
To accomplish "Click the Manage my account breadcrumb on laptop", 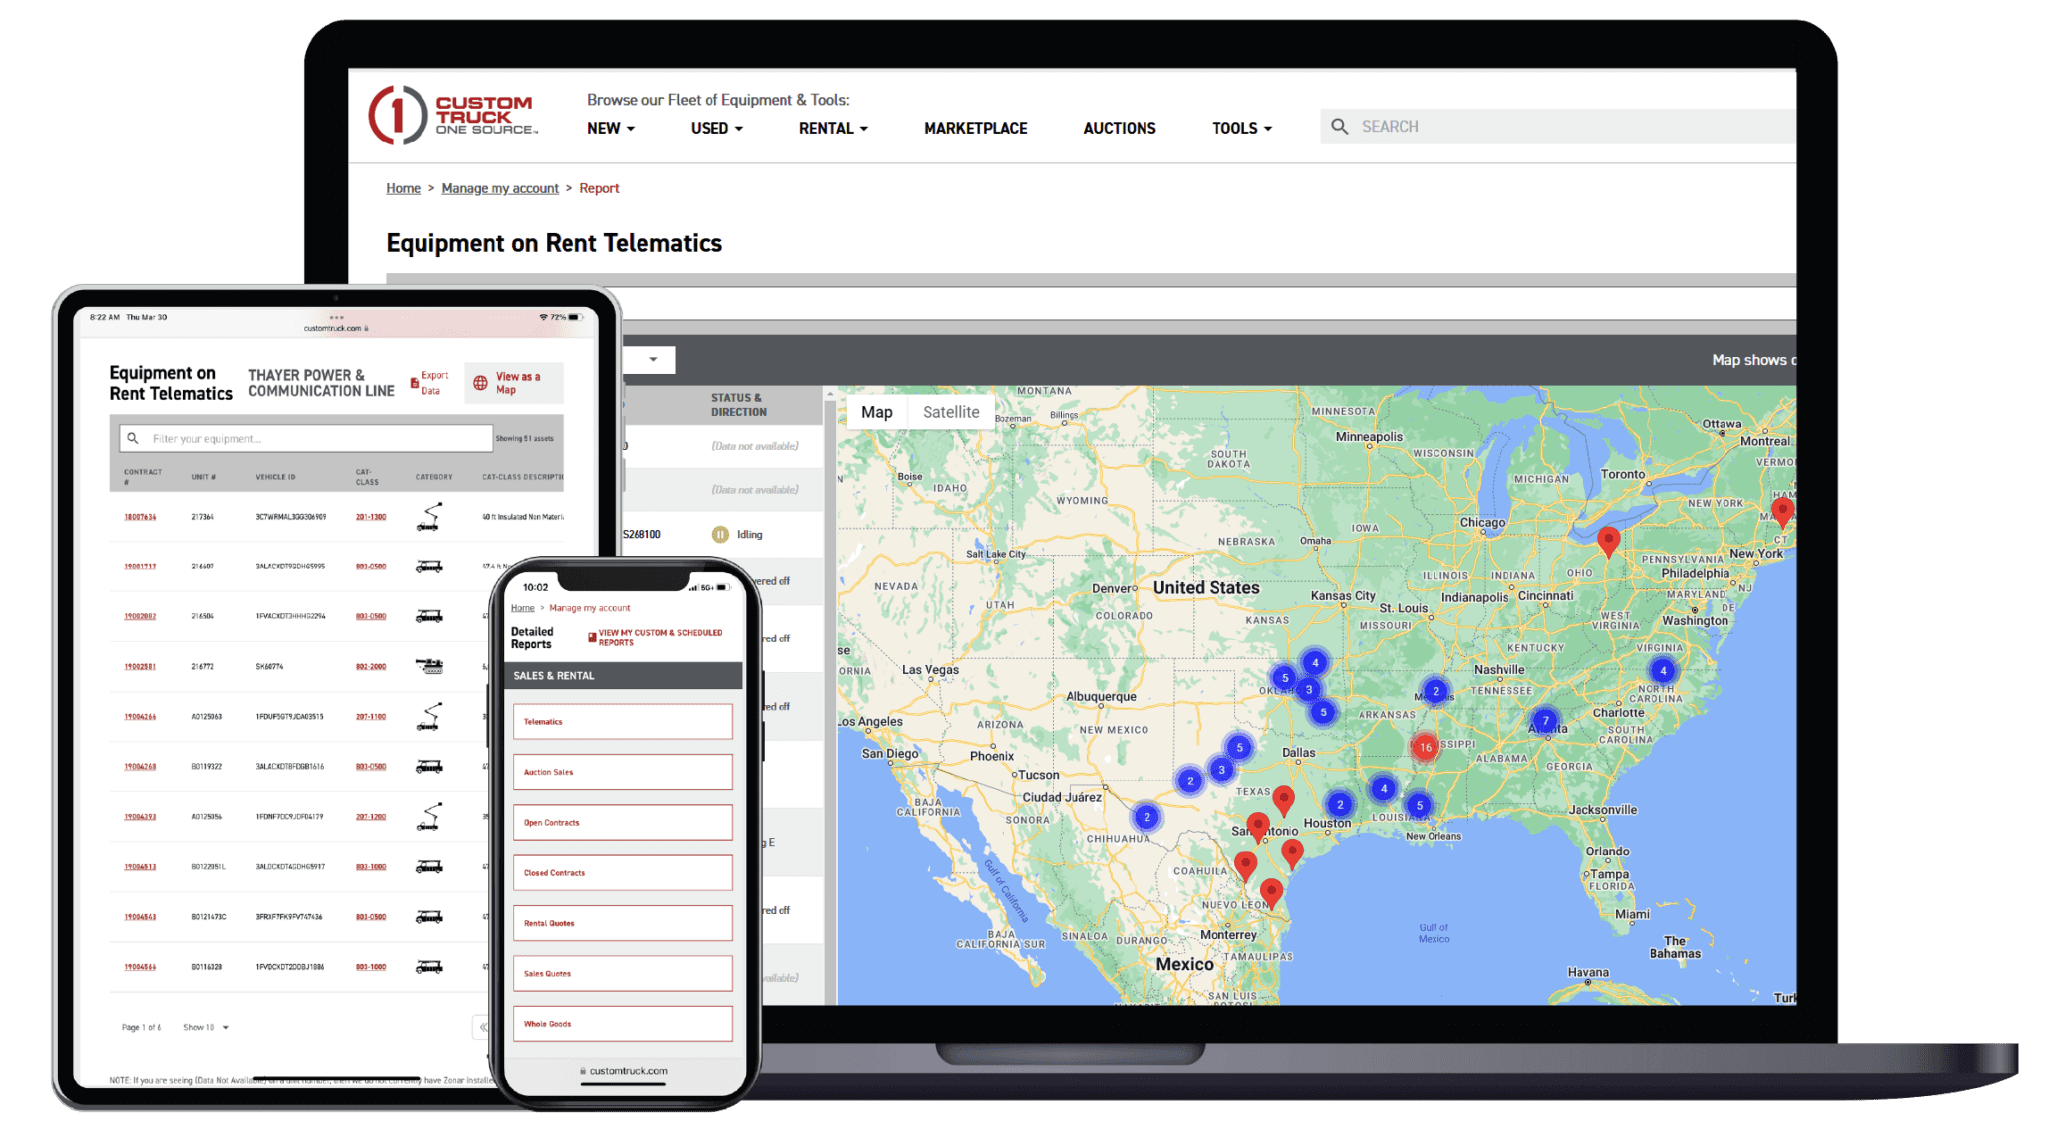I will 500,188.
